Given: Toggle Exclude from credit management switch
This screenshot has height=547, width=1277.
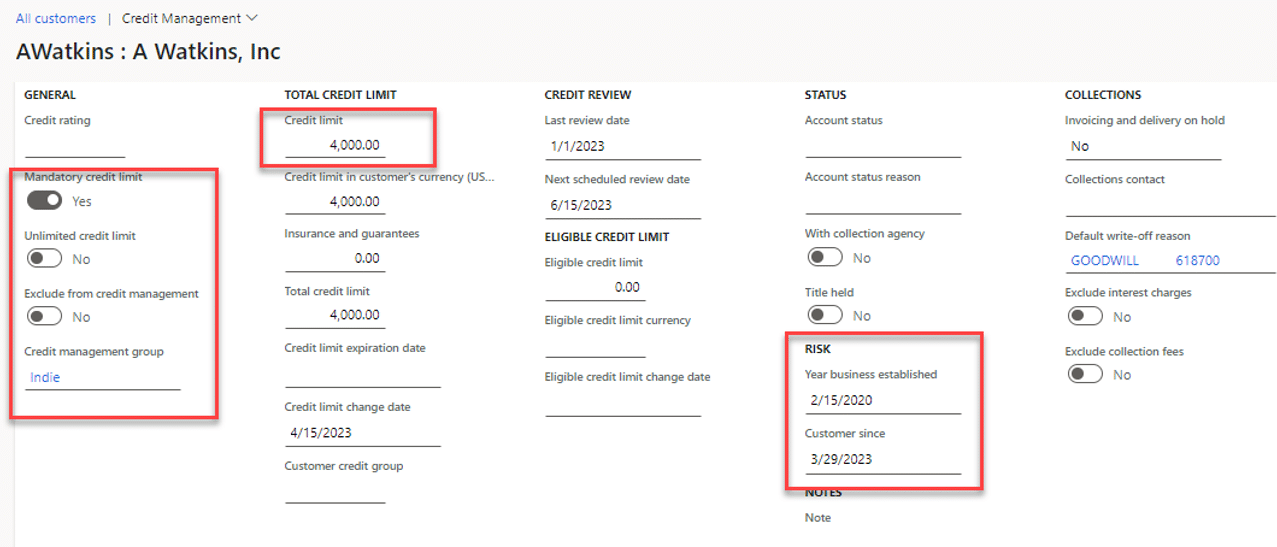Looking at the screenshot, I should 44,317.
